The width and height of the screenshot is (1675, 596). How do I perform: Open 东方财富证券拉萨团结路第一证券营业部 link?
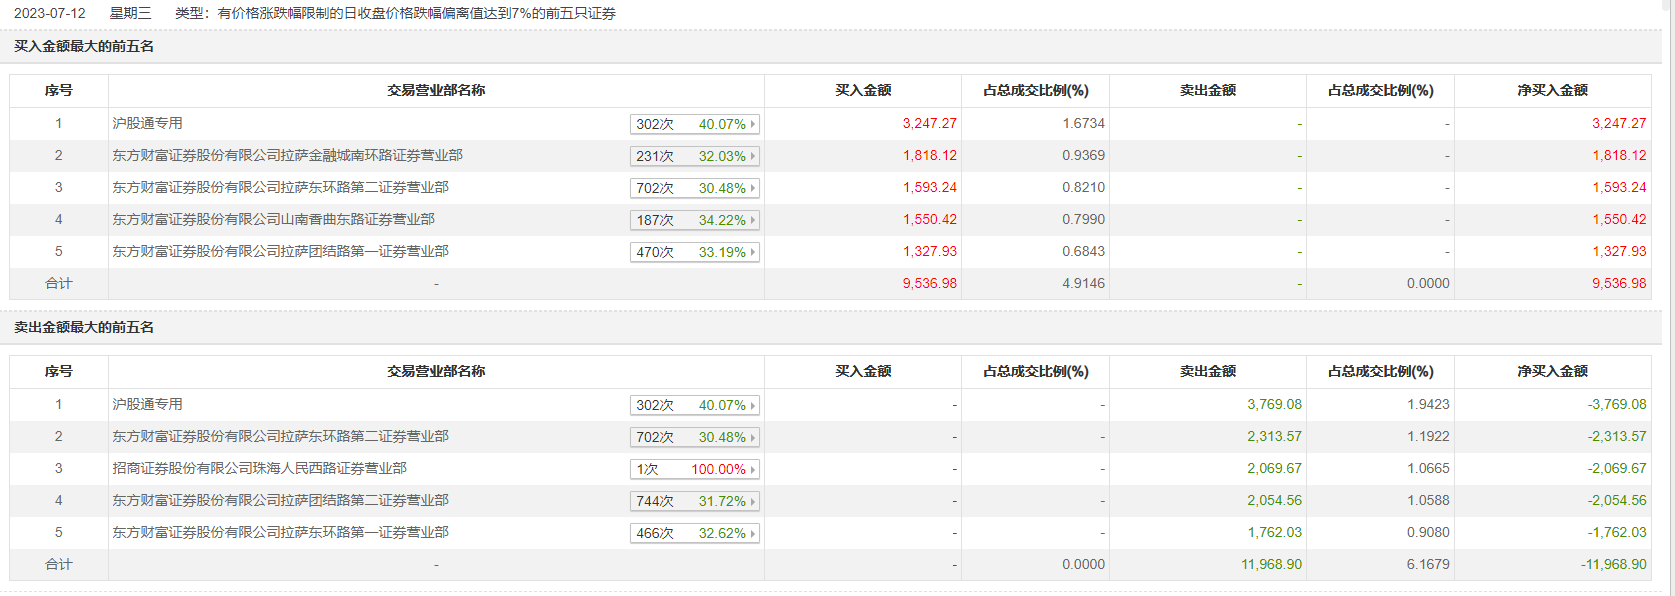click(x=280, y=251)
